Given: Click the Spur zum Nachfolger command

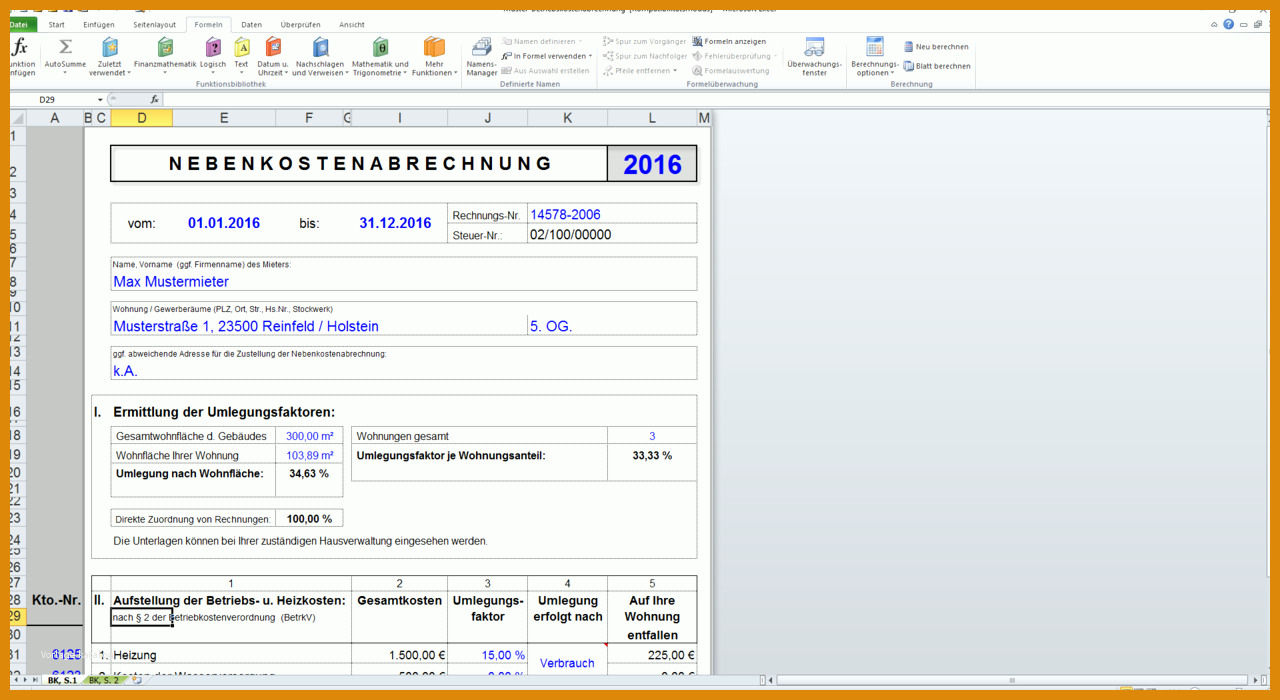Looking at the screenshot, I should (645, 56).
